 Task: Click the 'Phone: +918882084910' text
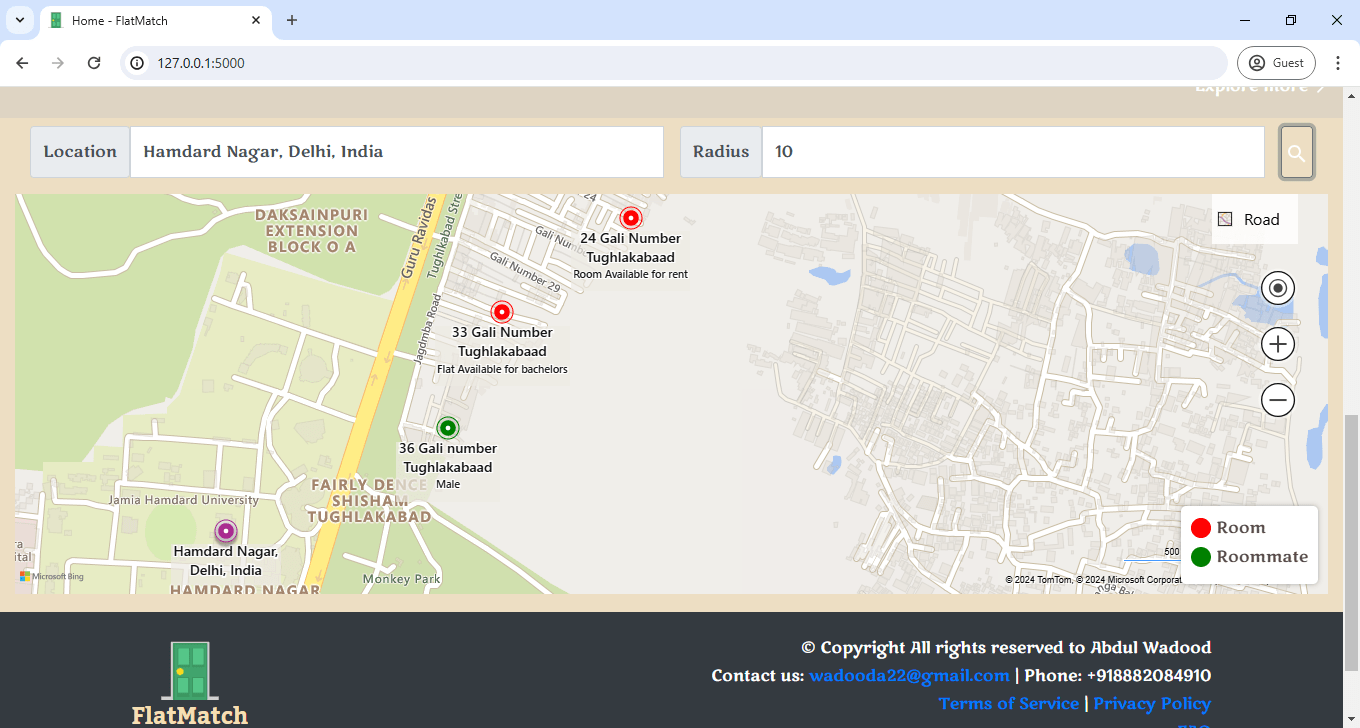(1117, 676)
